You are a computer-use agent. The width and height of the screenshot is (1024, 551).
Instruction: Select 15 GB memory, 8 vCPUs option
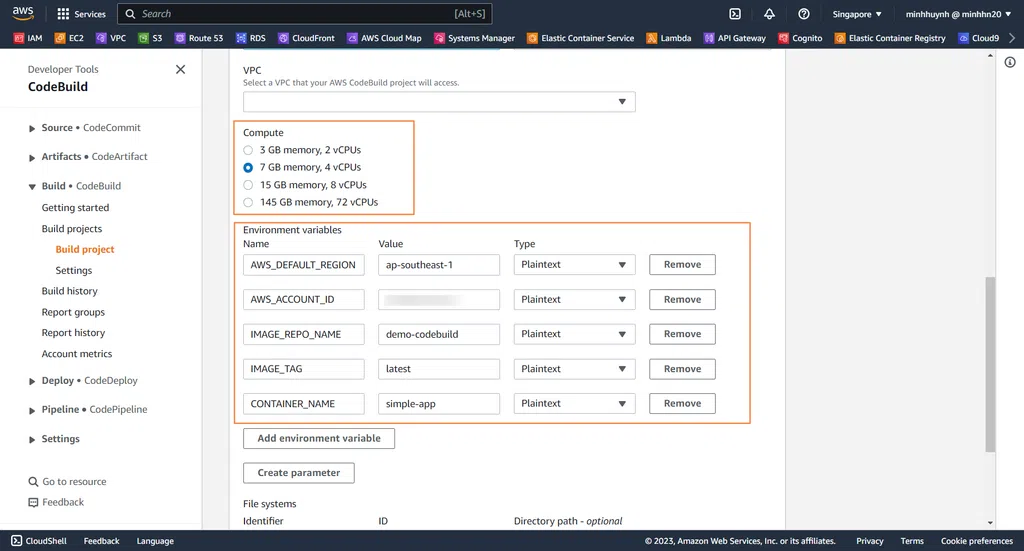coord(249,185)
